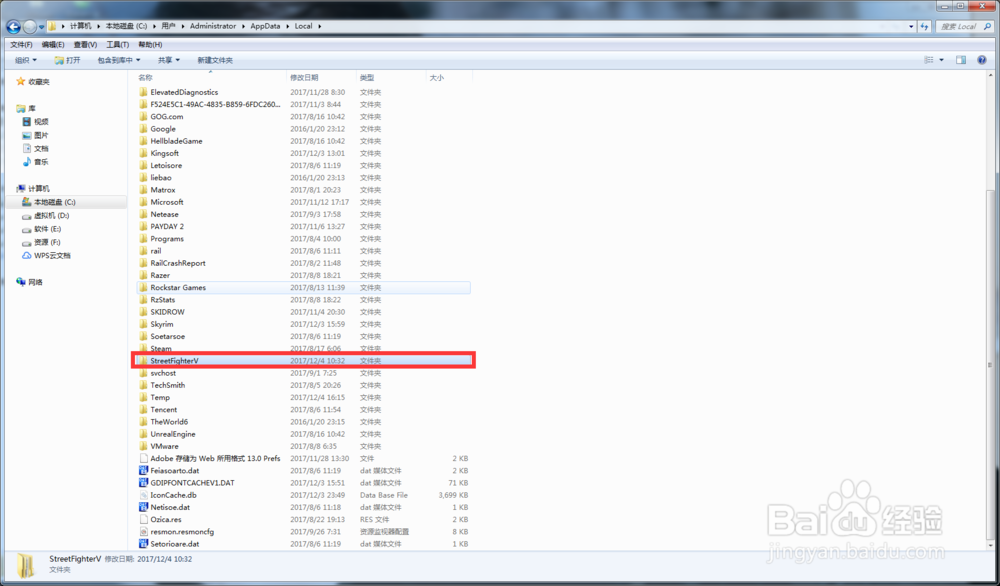Expand the 组织 toolbar dropdown

coord(26,60)
